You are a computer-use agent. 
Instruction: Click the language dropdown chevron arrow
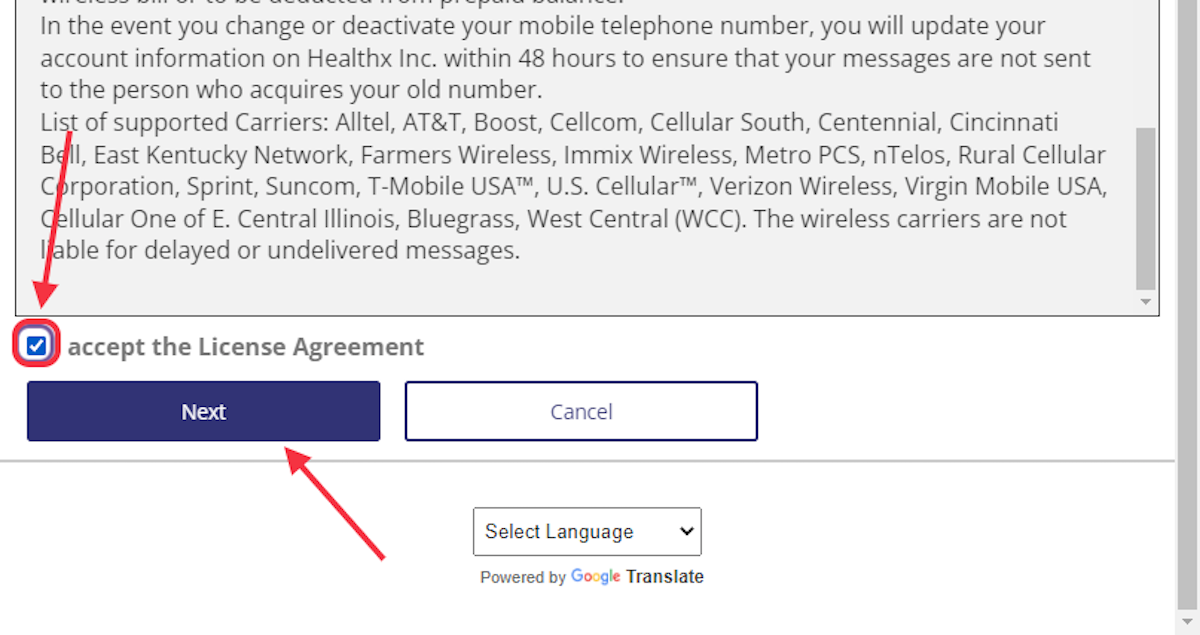[x=686, y=531]
